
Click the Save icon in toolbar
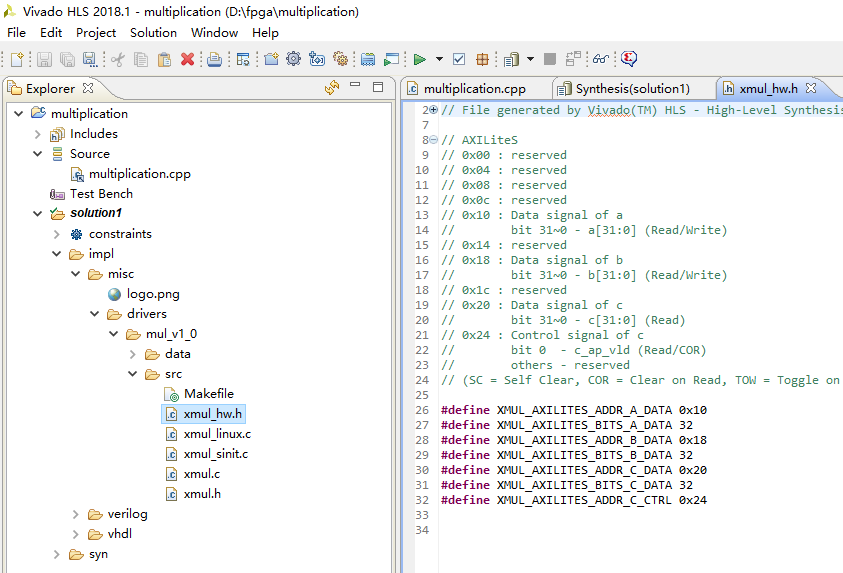pyautogui.click(x=45, y=59)
